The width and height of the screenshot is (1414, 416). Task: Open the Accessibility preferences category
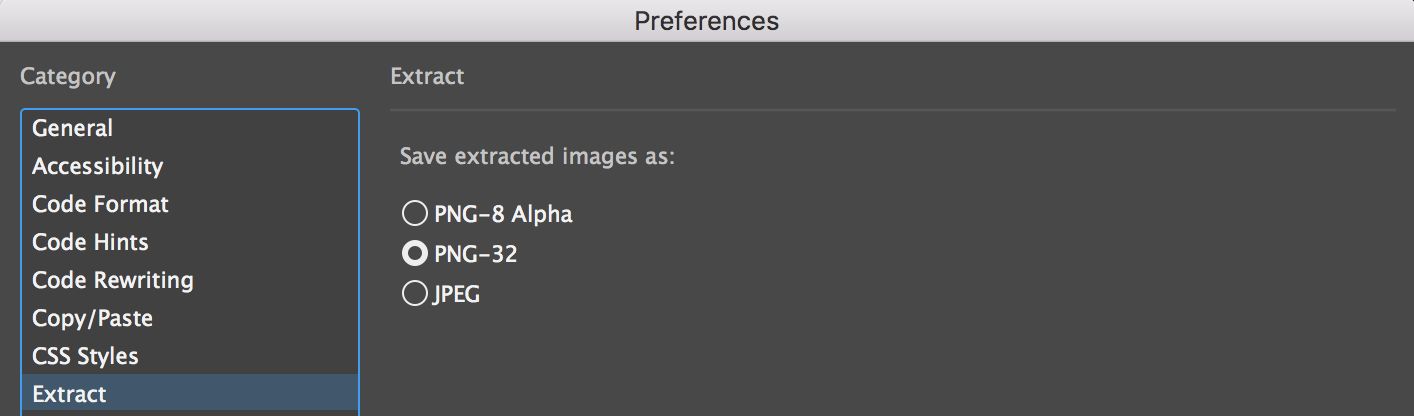[97, 167]
